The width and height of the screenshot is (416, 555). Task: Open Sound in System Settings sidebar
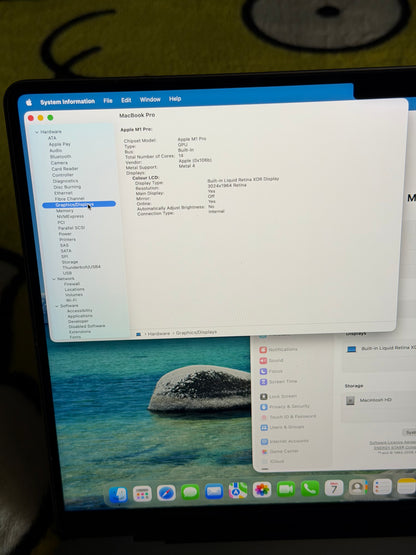(x=272, y=360)
